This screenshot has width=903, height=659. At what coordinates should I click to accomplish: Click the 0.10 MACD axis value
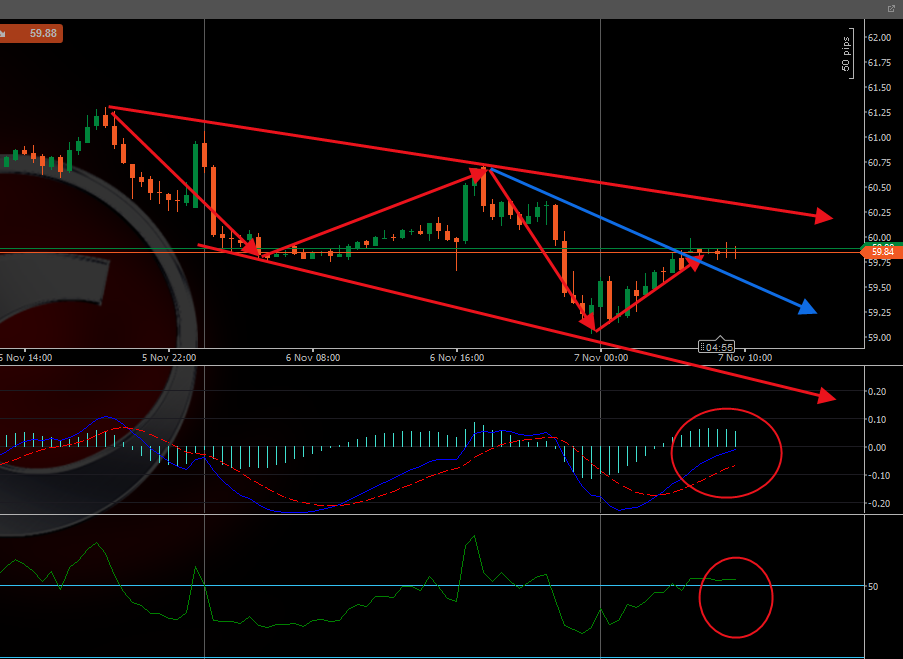[x=877, y=419]
